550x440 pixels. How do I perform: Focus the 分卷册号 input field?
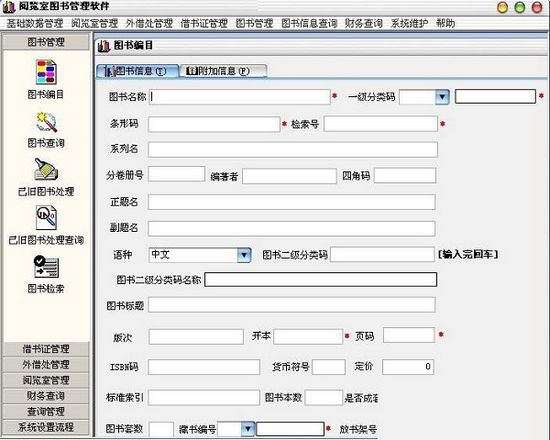click(176, 174)
